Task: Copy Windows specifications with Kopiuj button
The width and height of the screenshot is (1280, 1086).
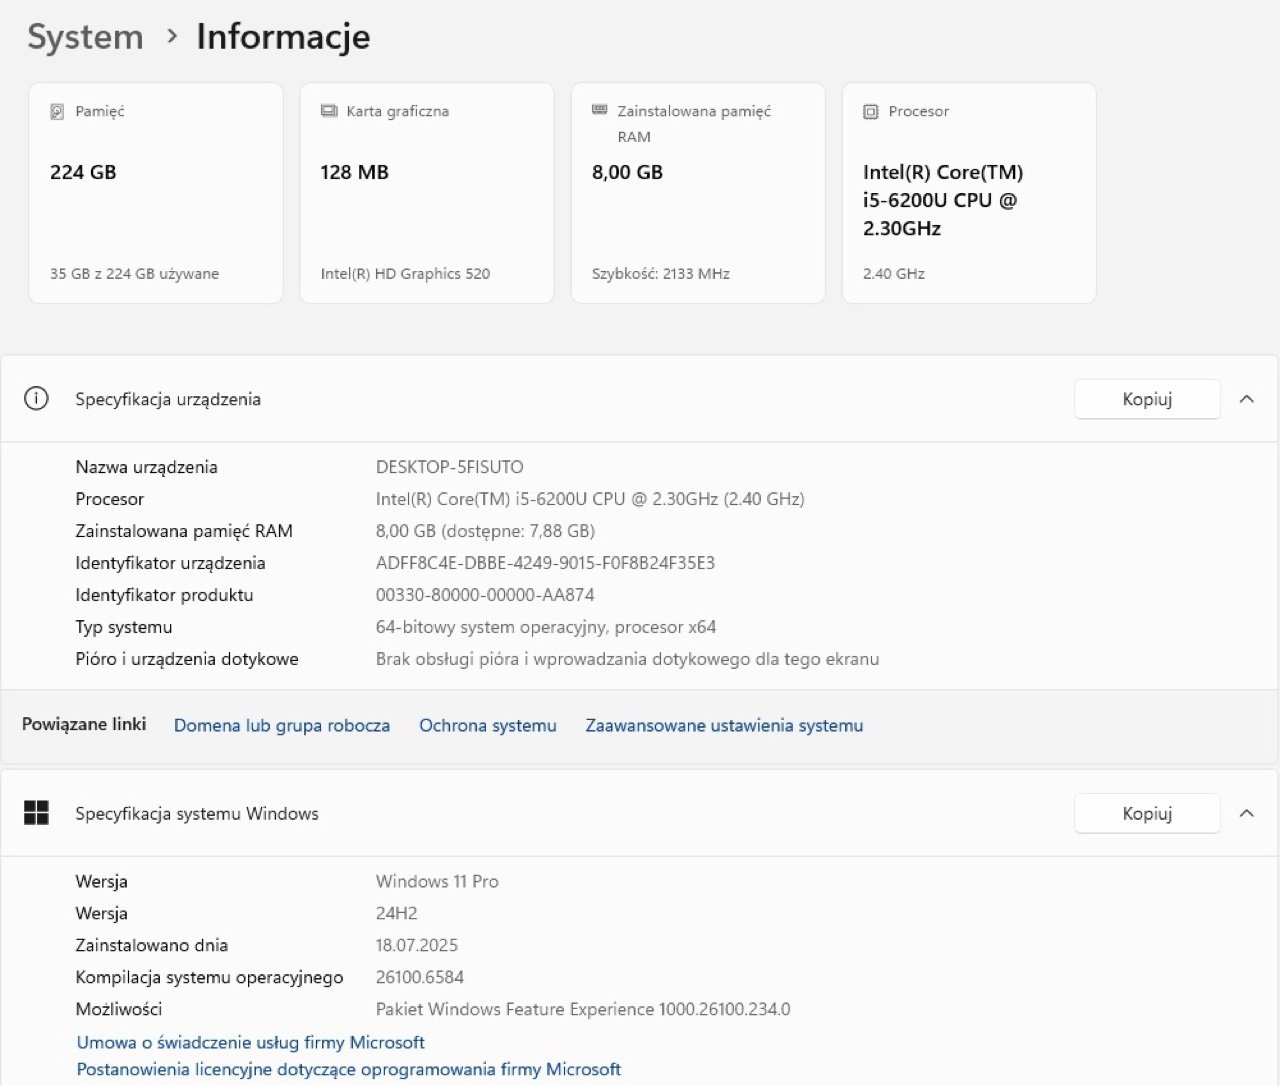Action: tap(1146, 813)
